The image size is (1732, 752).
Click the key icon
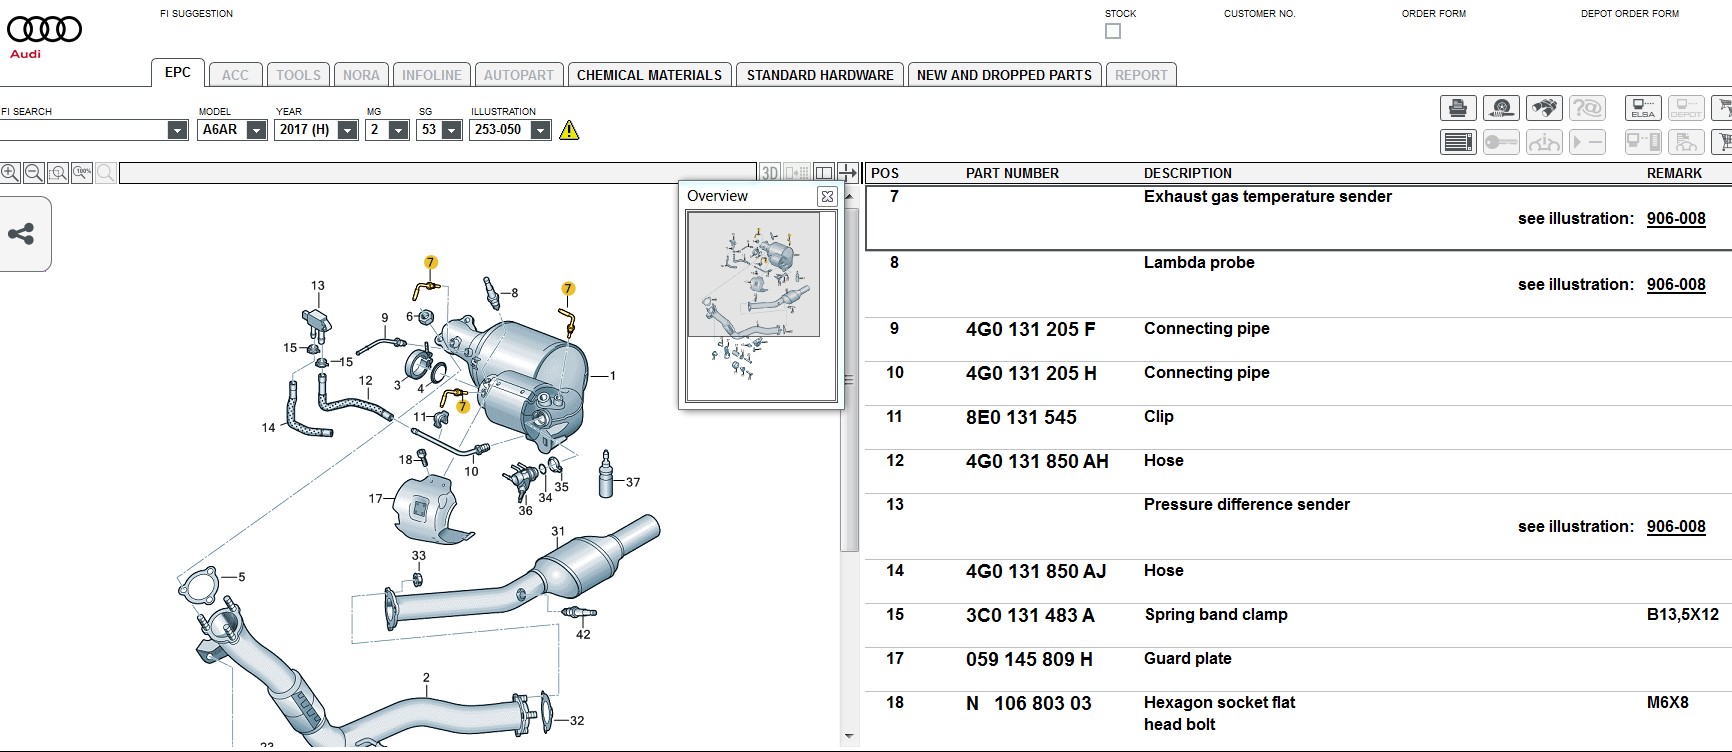coord(1501,142)
